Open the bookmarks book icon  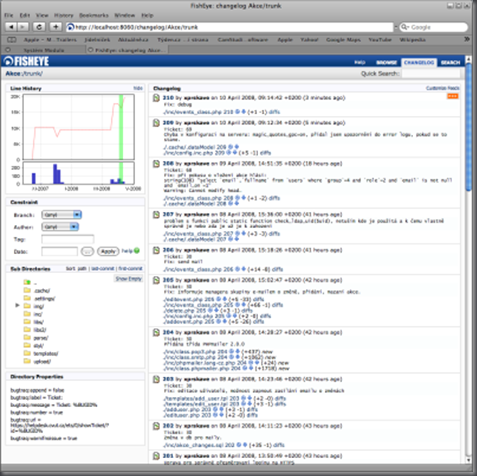pos(12,40)
